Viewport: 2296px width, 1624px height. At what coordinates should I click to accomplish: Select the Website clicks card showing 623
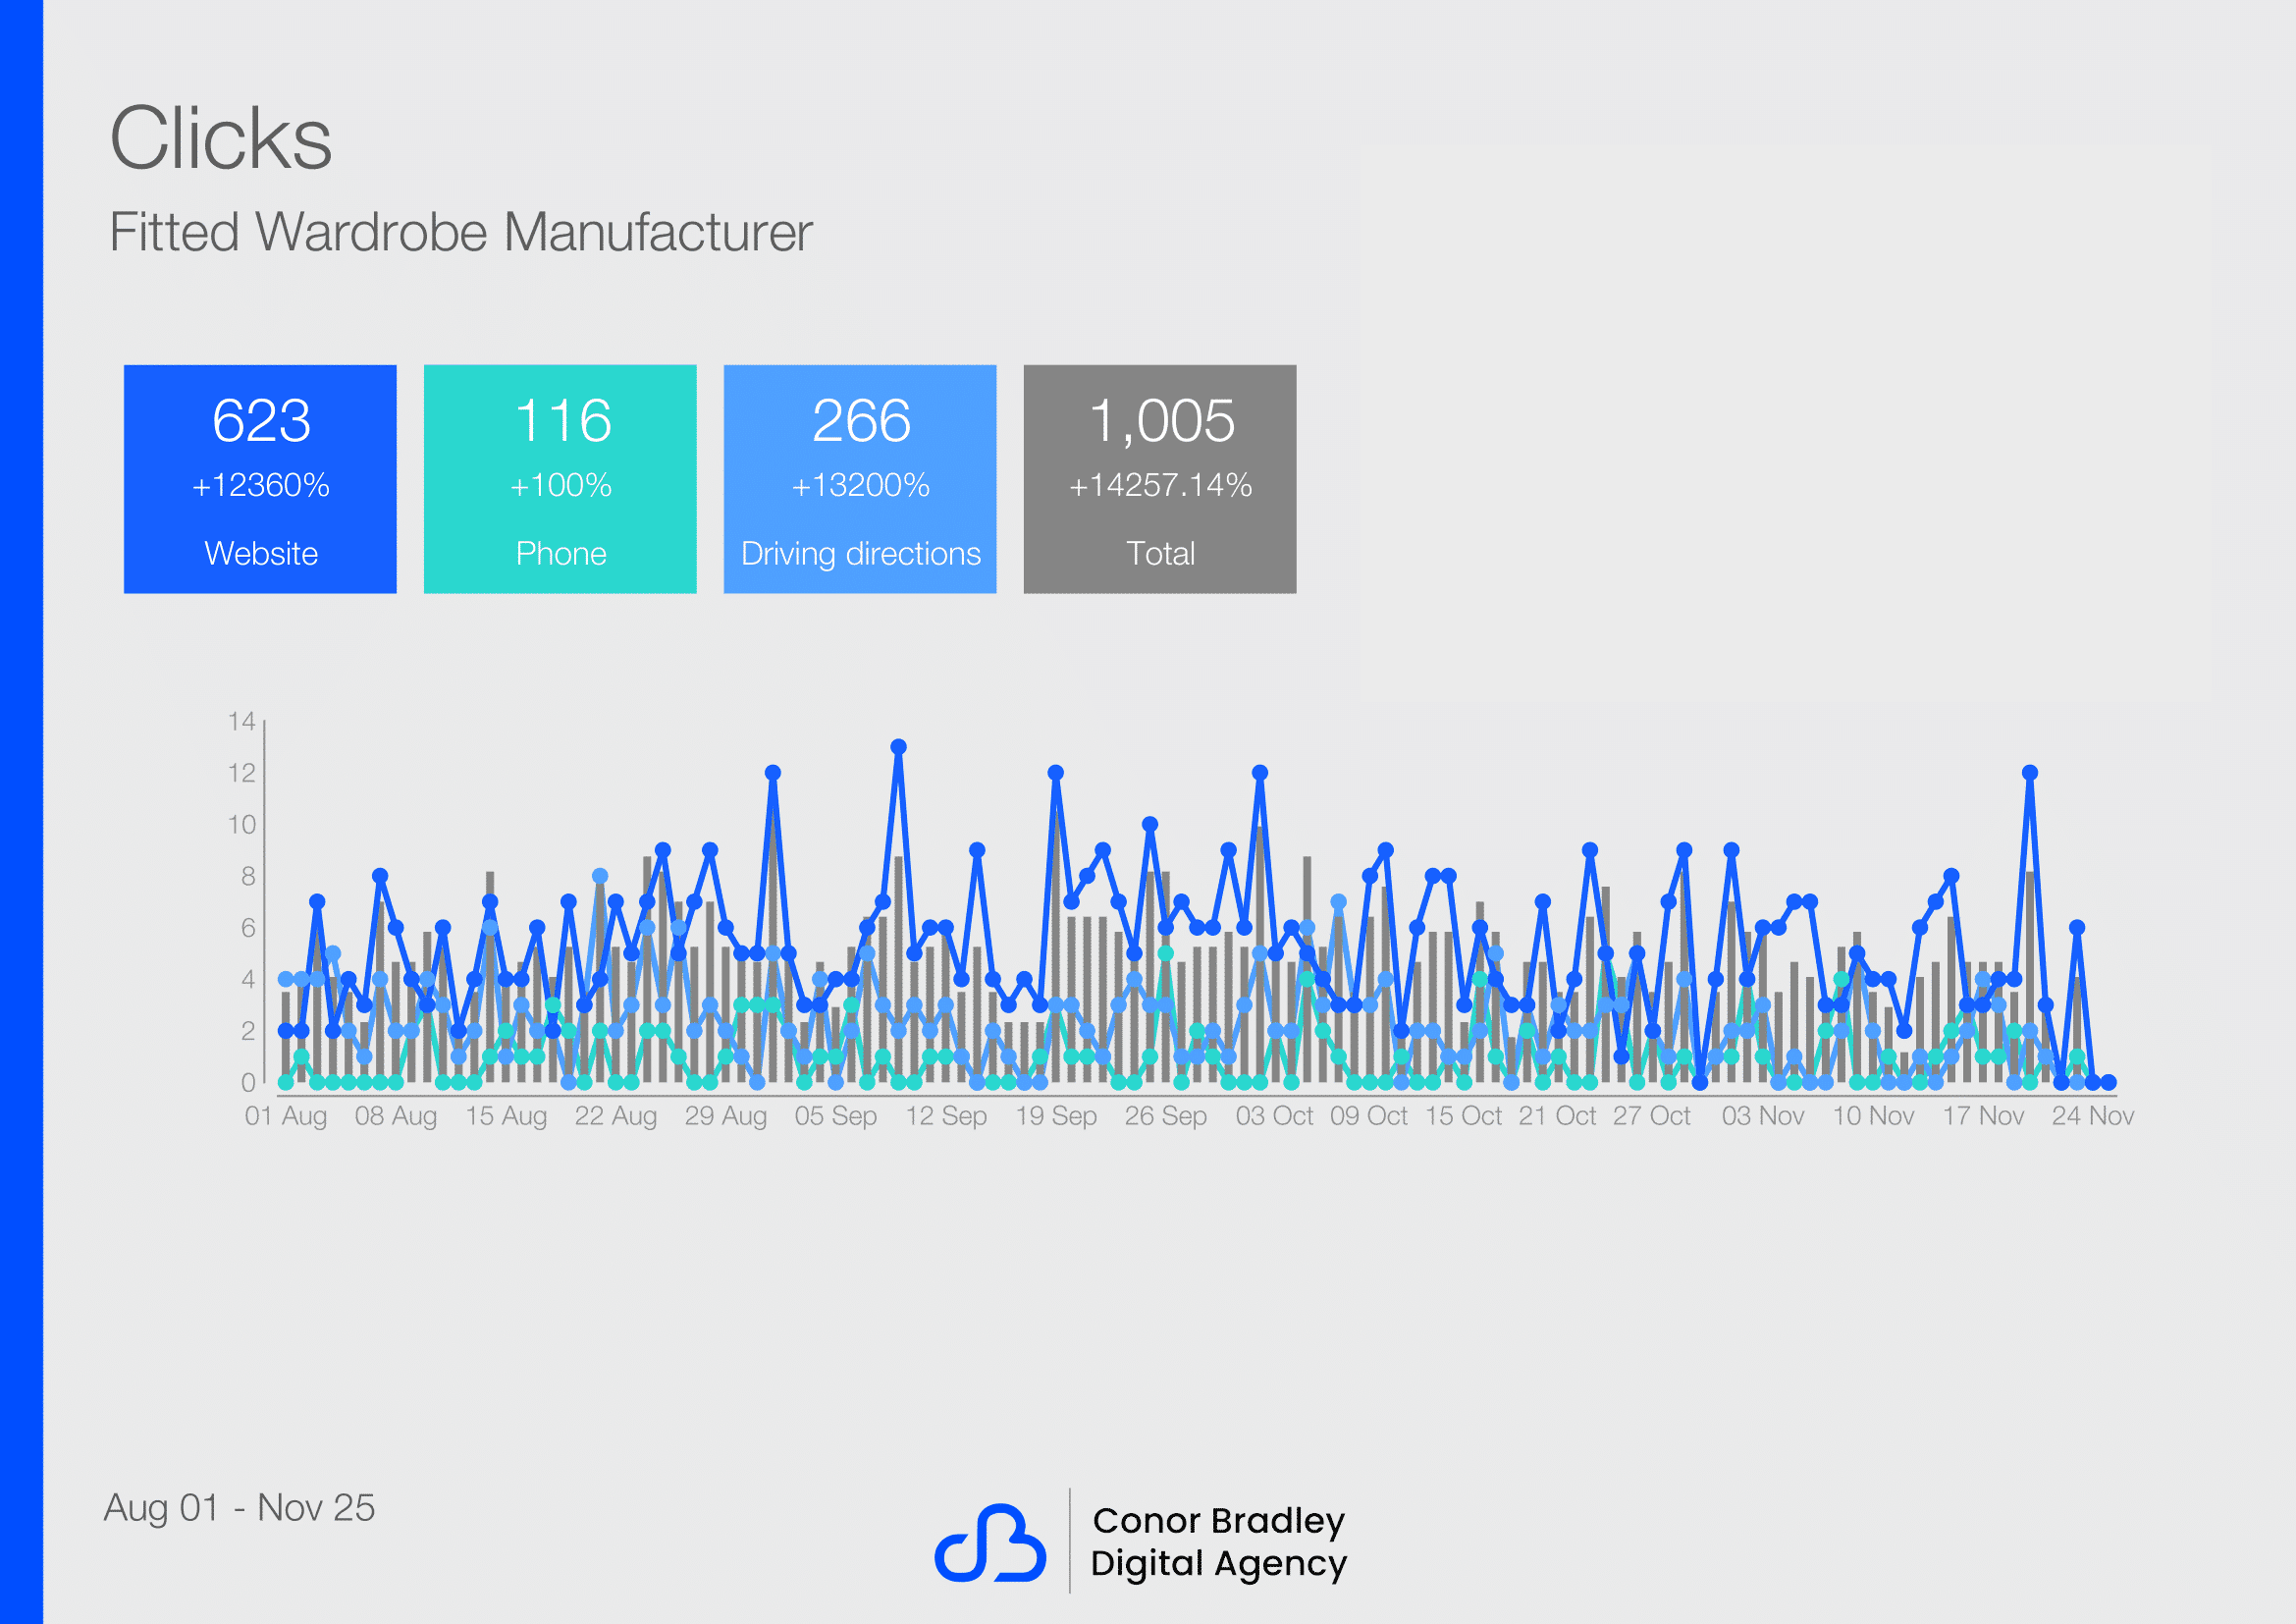260,479
